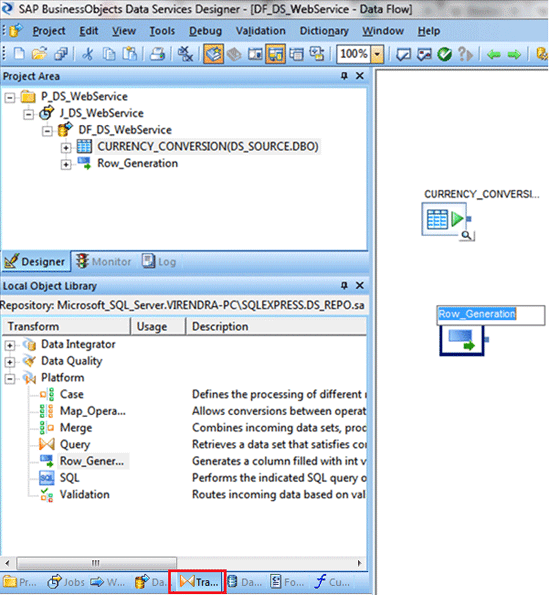Click the Validate All Objects icon

click(424, 54)
